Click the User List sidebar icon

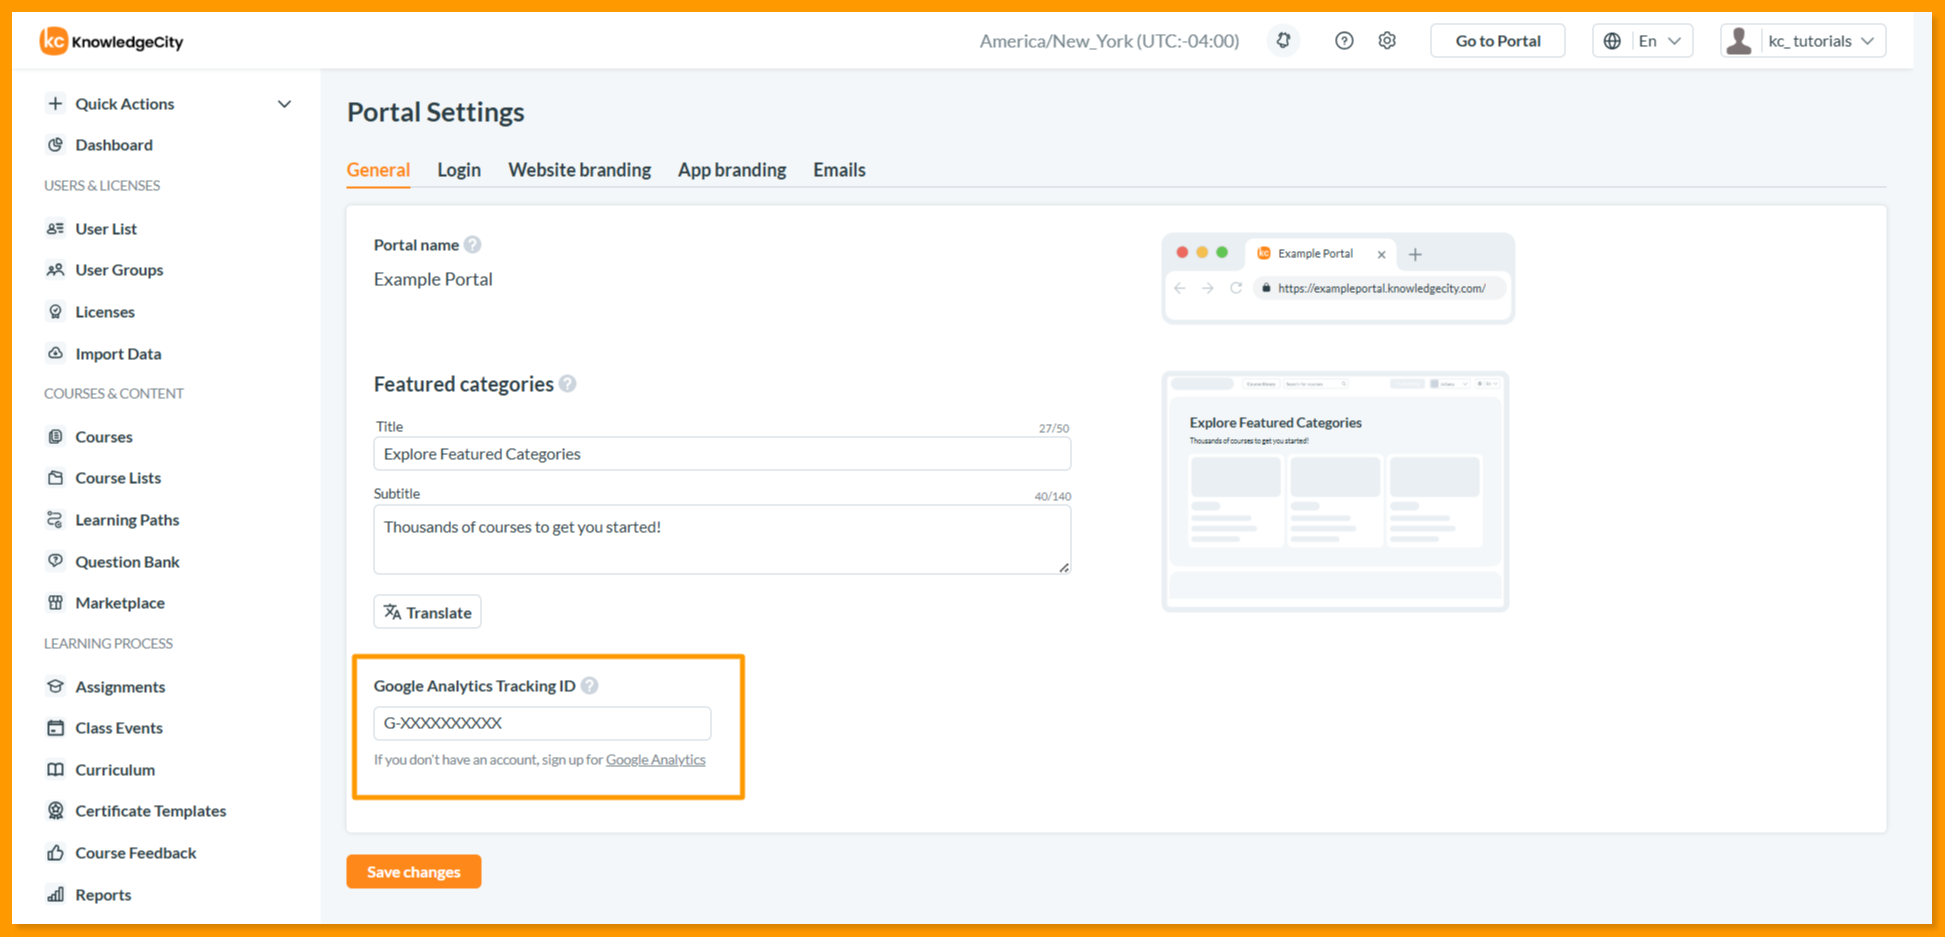pyautogui.click(x=55, y=229)
